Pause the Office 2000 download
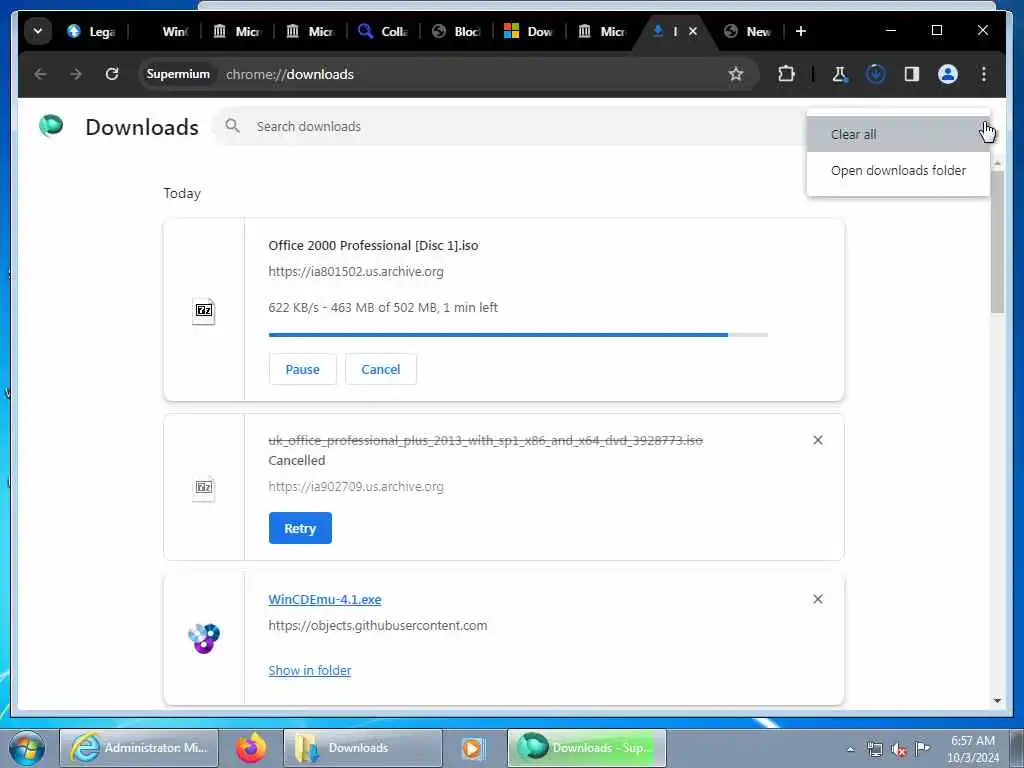Image resolution: width=1024 pixels, height=768 pixels. pyautogui.click(x=302, y=370)
